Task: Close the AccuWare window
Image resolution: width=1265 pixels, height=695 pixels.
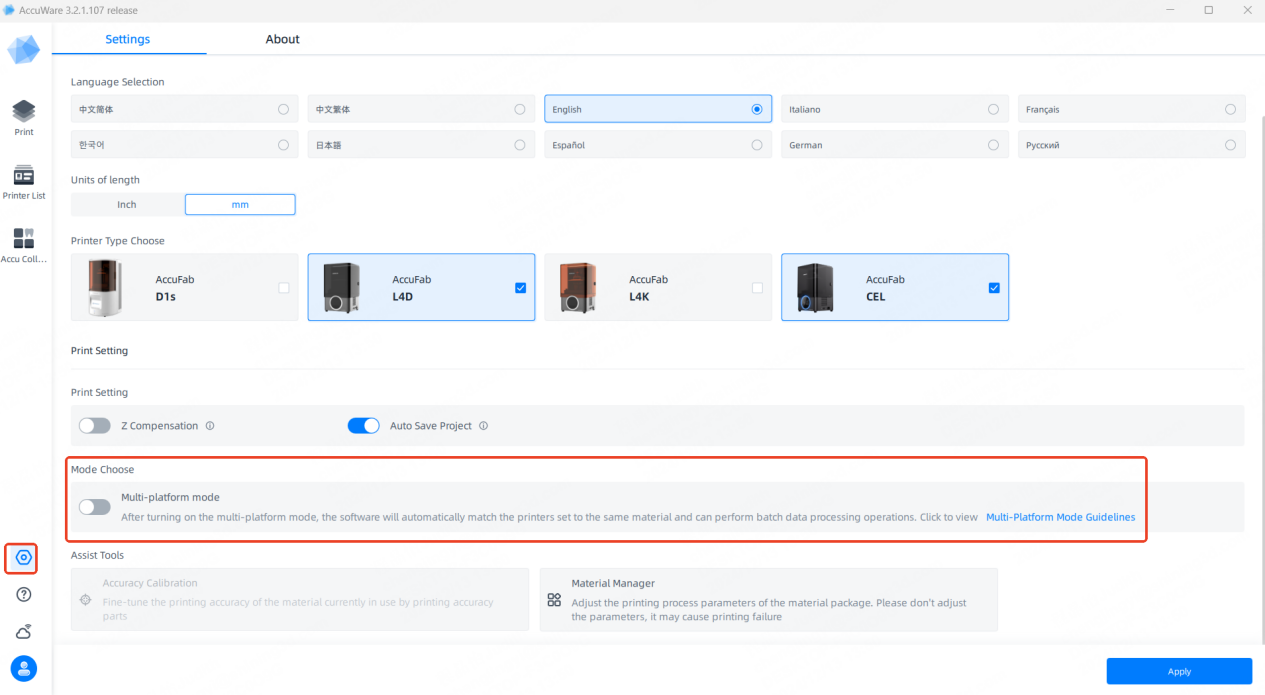Action: pyautogui.click(x=1245, y=10)
